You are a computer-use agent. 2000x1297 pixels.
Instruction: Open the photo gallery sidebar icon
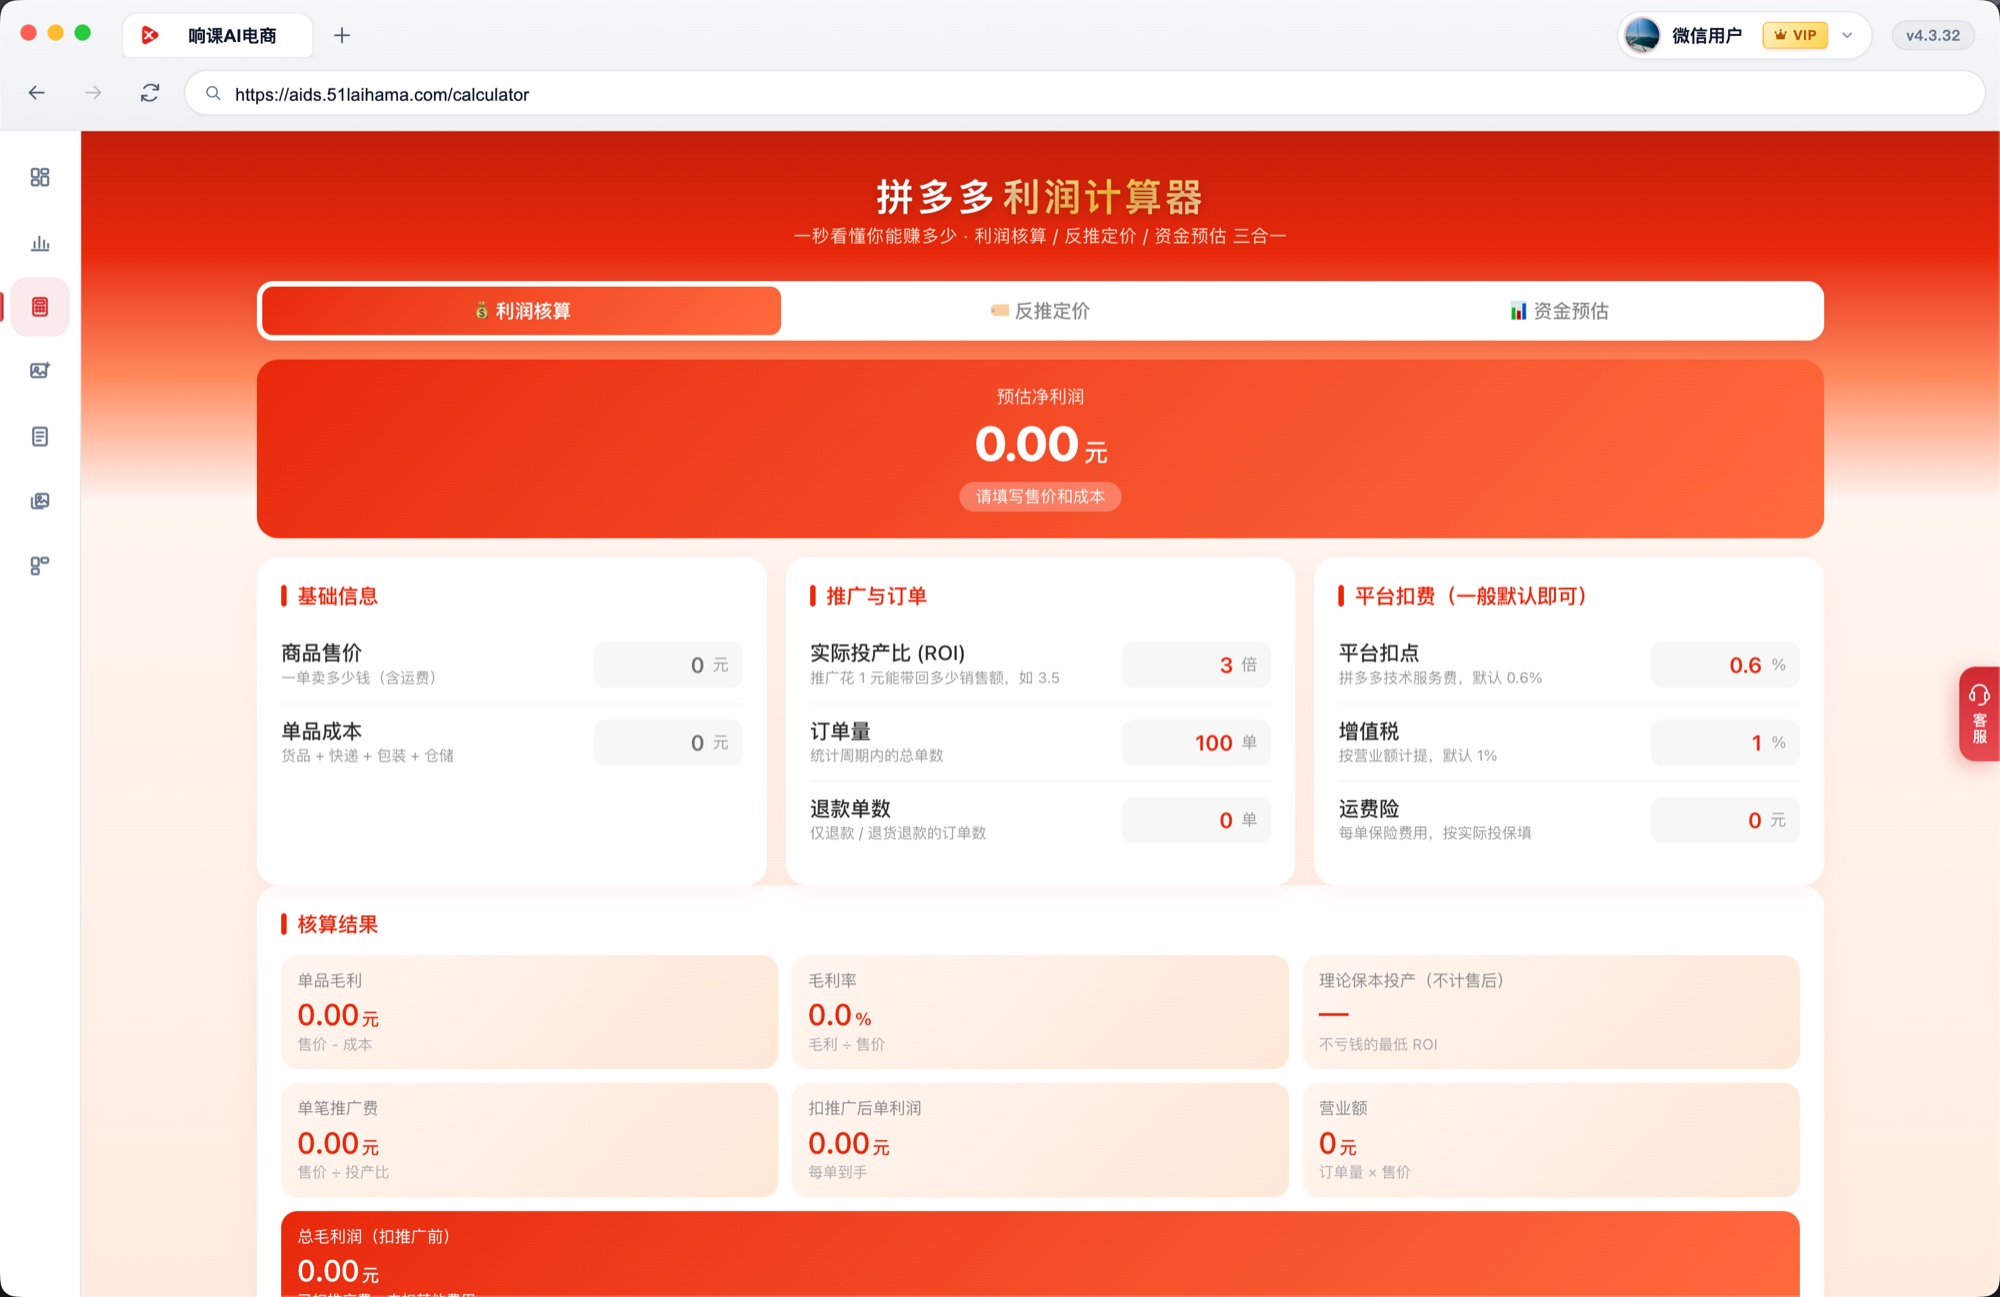pos(40,501)
